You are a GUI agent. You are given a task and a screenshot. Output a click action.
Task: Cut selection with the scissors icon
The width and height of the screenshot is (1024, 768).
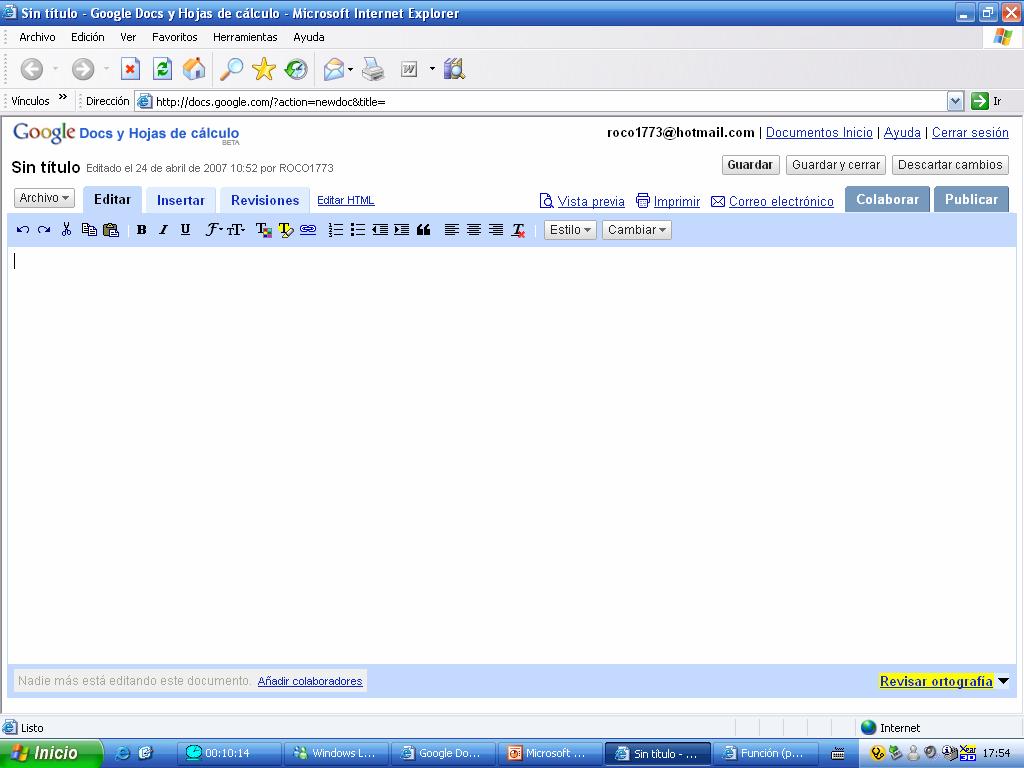pyautogui.click(x=66, y=229)
